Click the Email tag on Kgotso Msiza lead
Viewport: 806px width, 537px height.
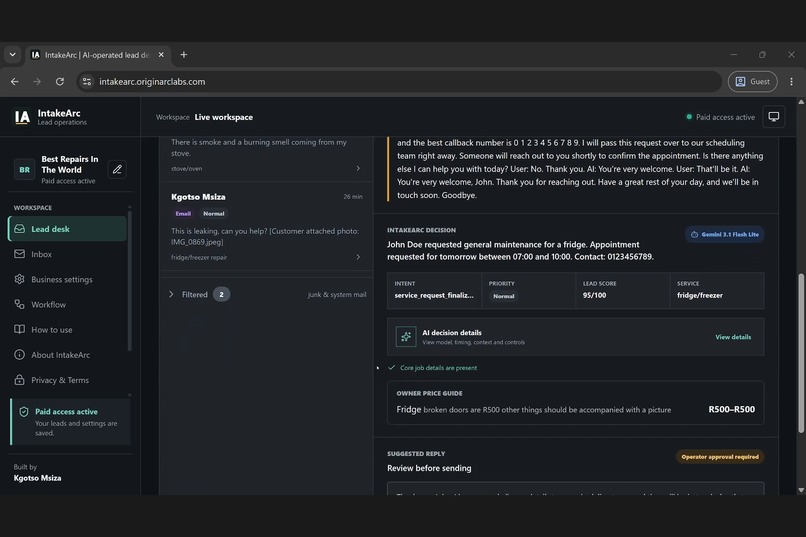[x=183, y=214]
